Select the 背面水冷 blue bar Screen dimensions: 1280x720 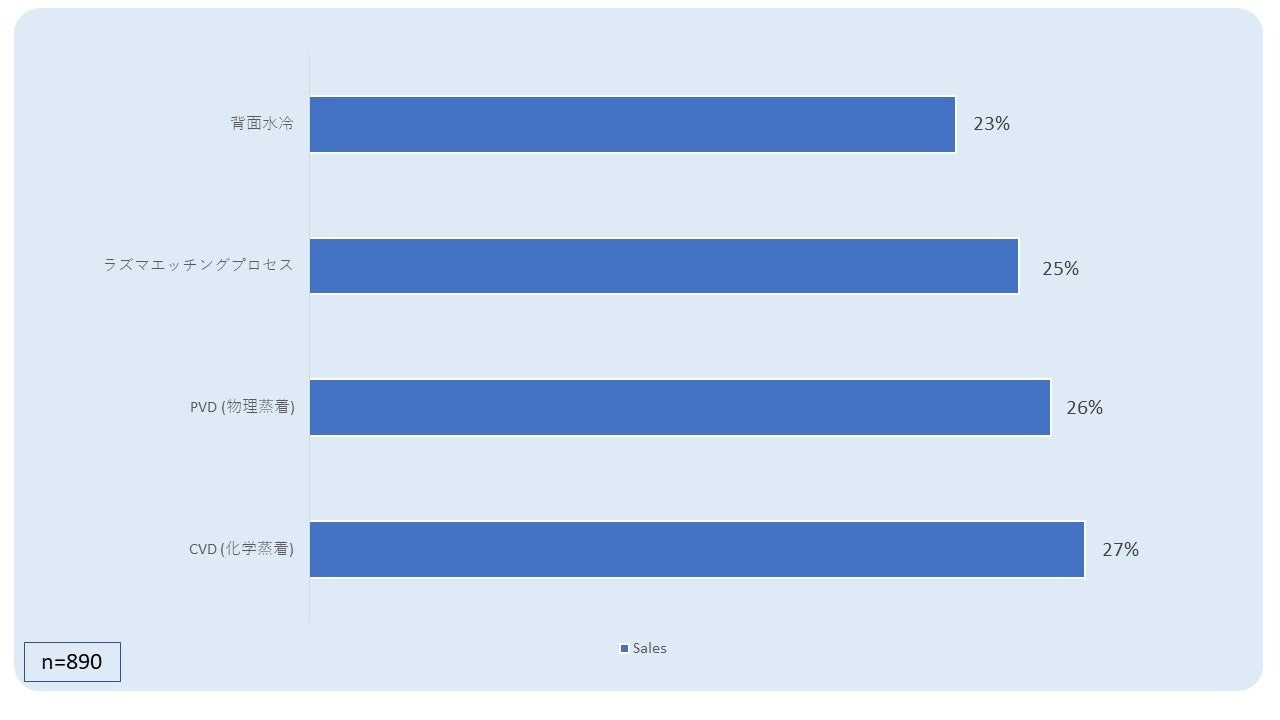[x=632, y=124]
